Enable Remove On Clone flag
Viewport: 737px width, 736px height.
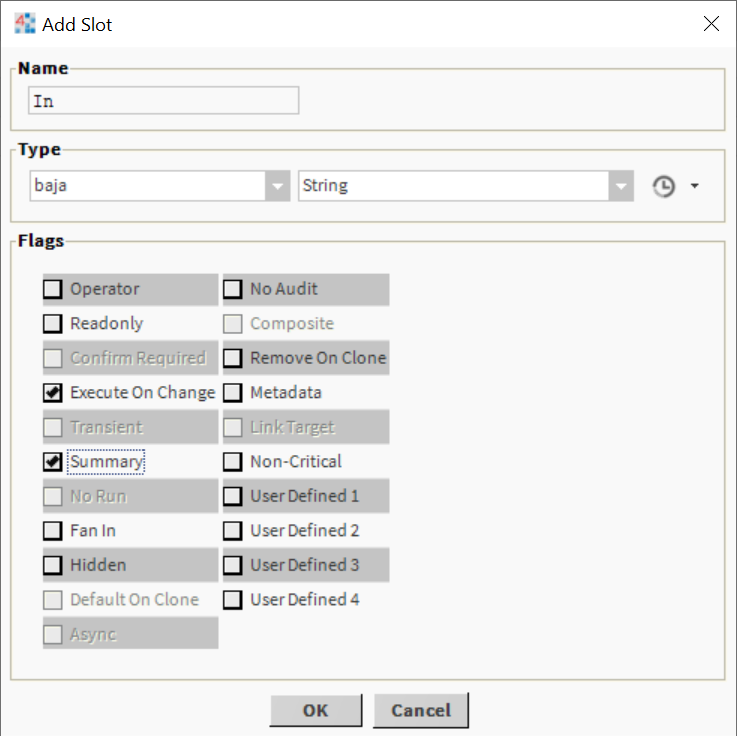point(232,358)
